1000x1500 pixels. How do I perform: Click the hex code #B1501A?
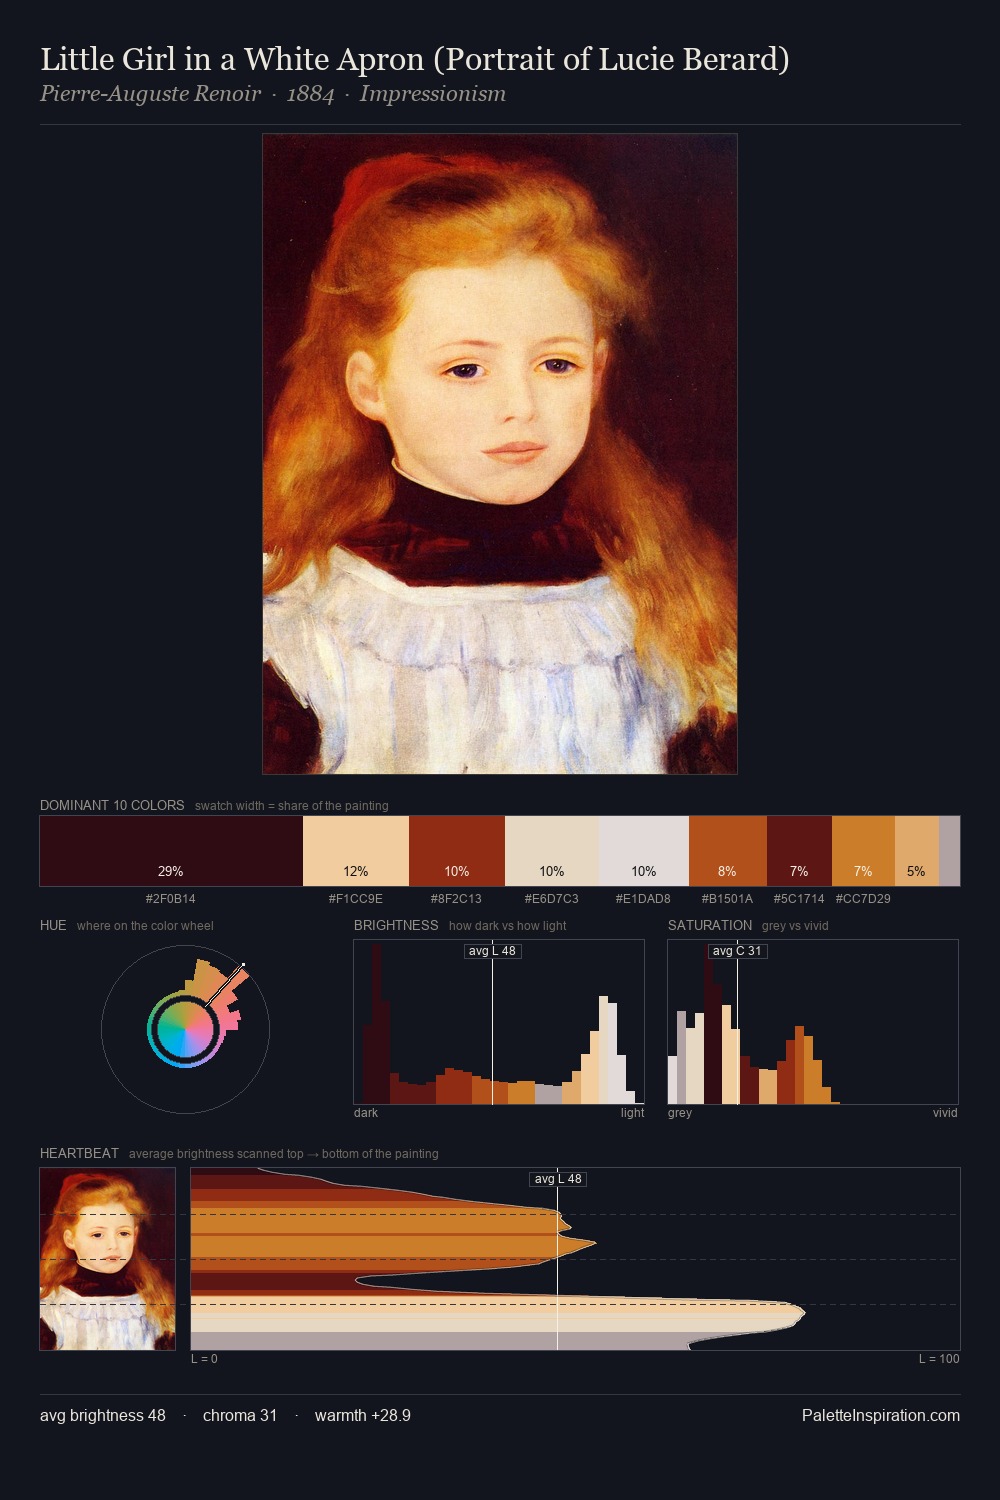728,899
